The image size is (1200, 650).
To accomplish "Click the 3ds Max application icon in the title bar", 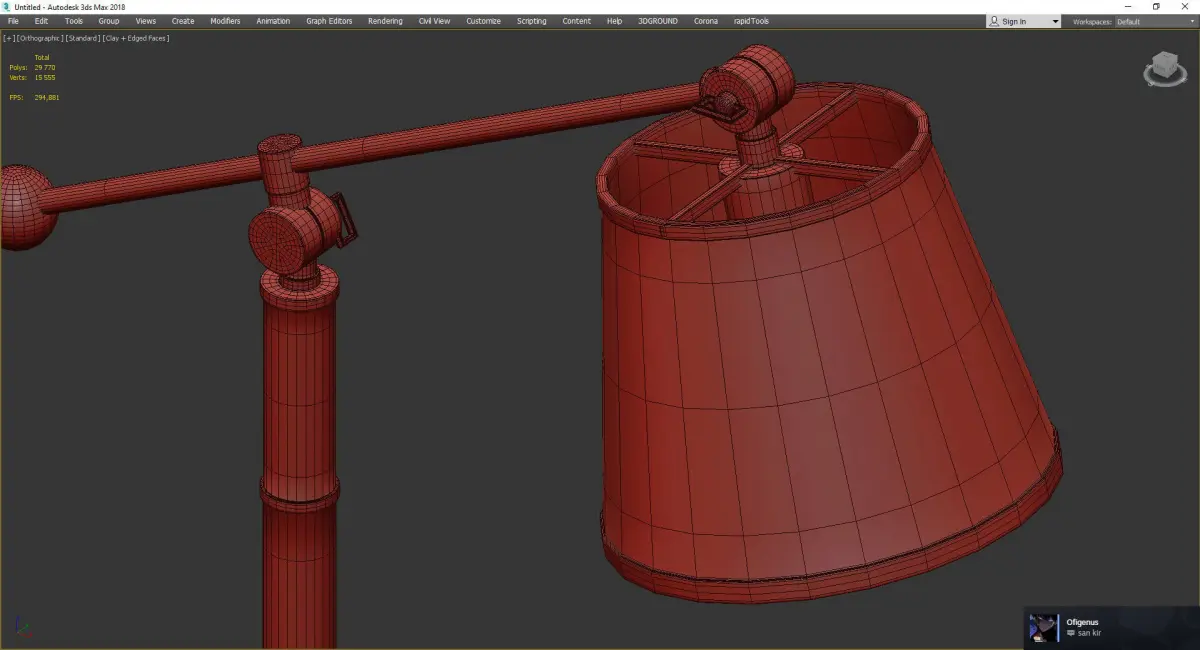I will point(7,6).
